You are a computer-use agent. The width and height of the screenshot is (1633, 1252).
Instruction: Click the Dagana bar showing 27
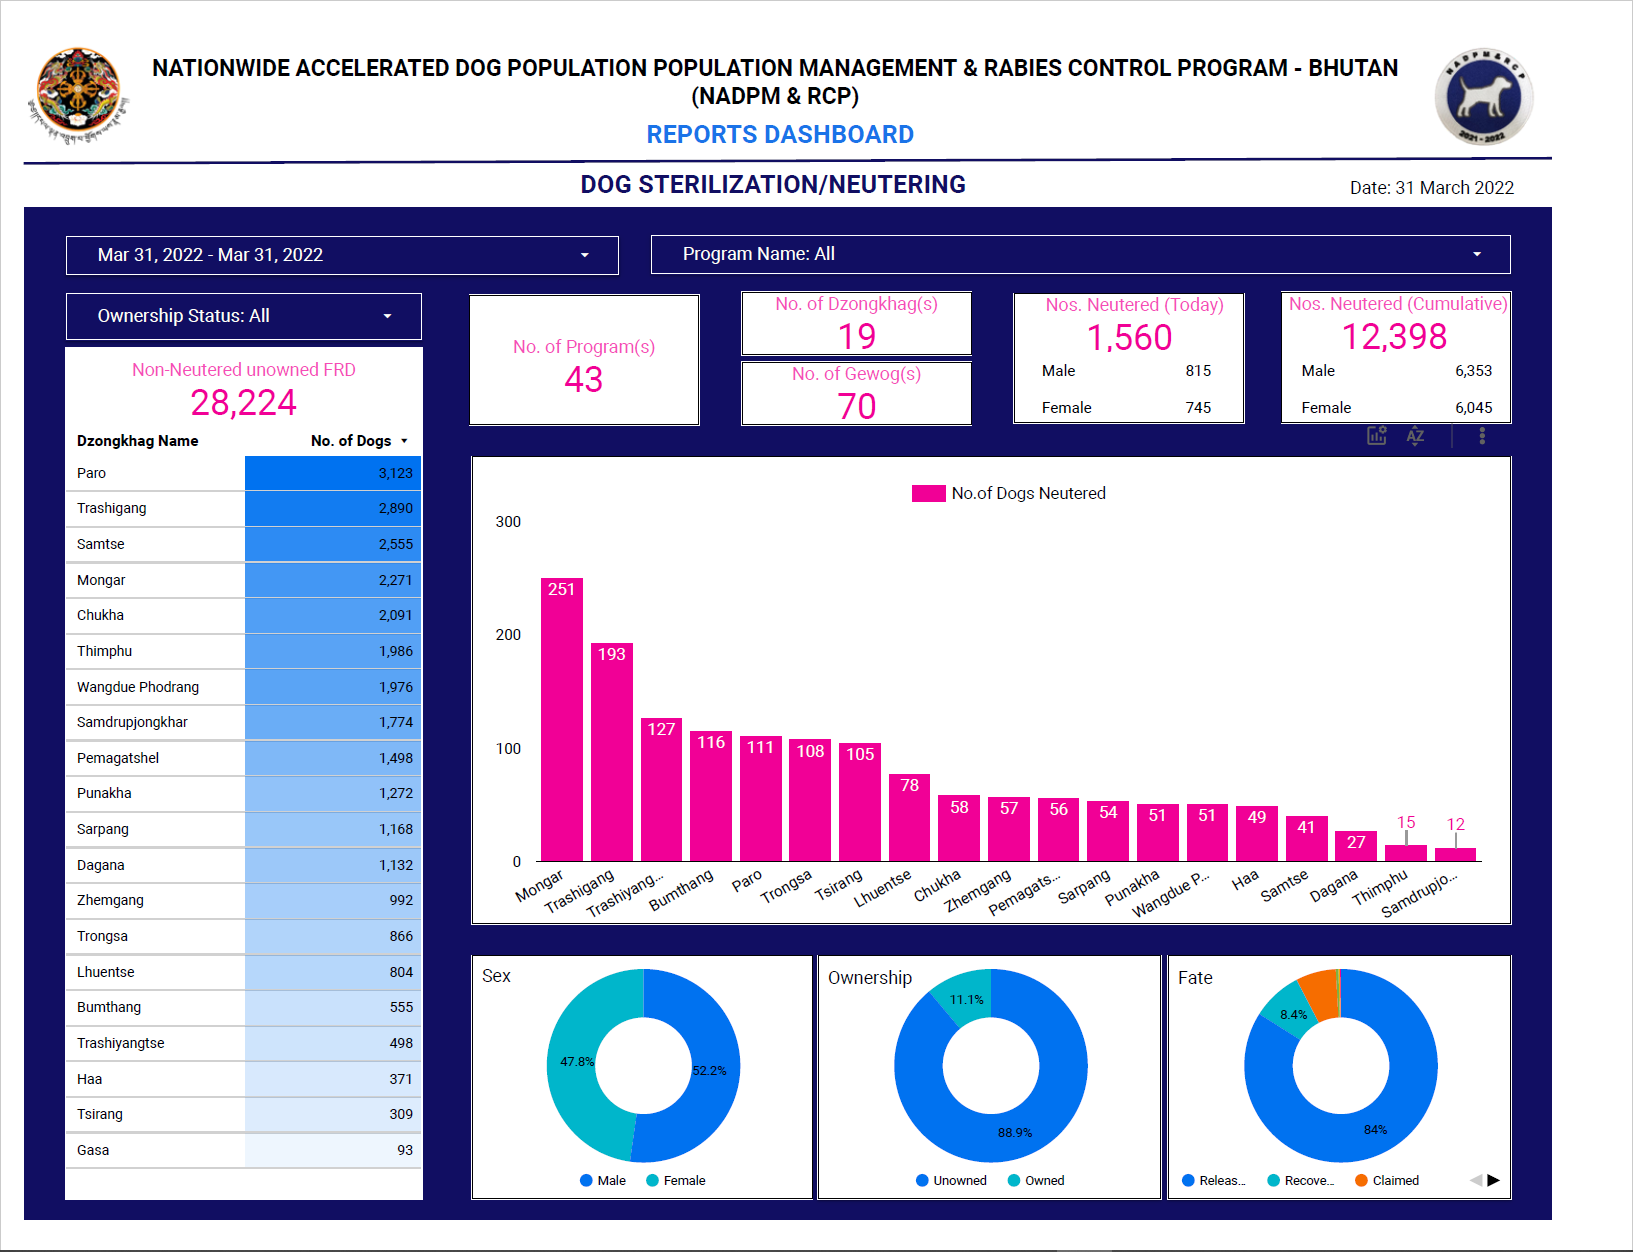coord(1356,846)
